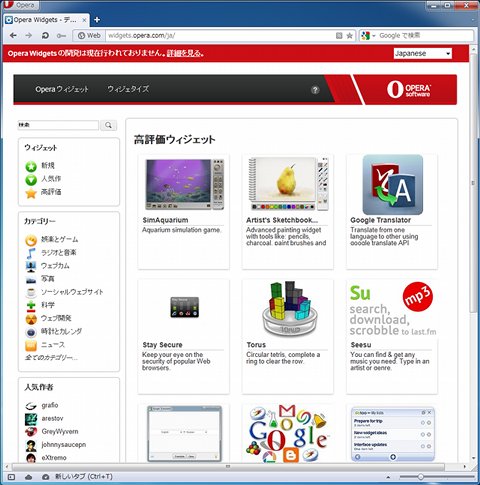Click the browser Back arrow
480x485 pixels.
pos(13,35)
